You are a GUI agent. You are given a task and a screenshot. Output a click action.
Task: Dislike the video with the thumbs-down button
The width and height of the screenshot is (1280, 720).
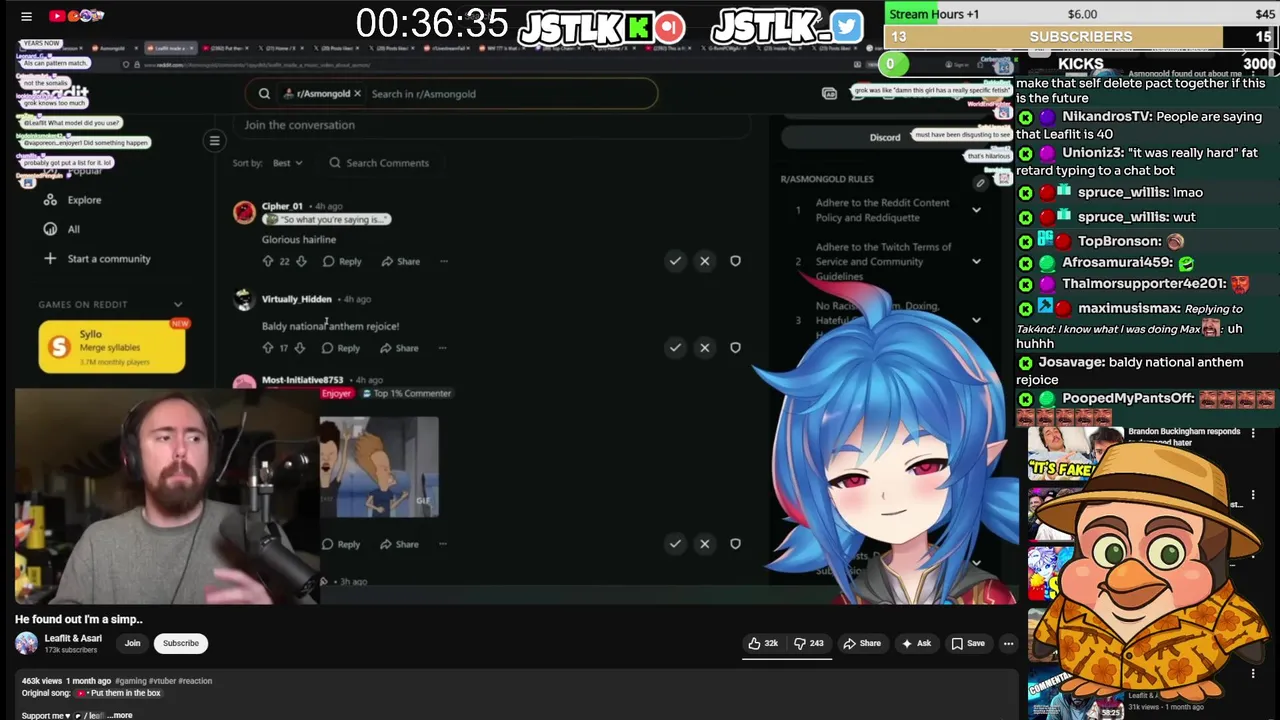(809, 643)
